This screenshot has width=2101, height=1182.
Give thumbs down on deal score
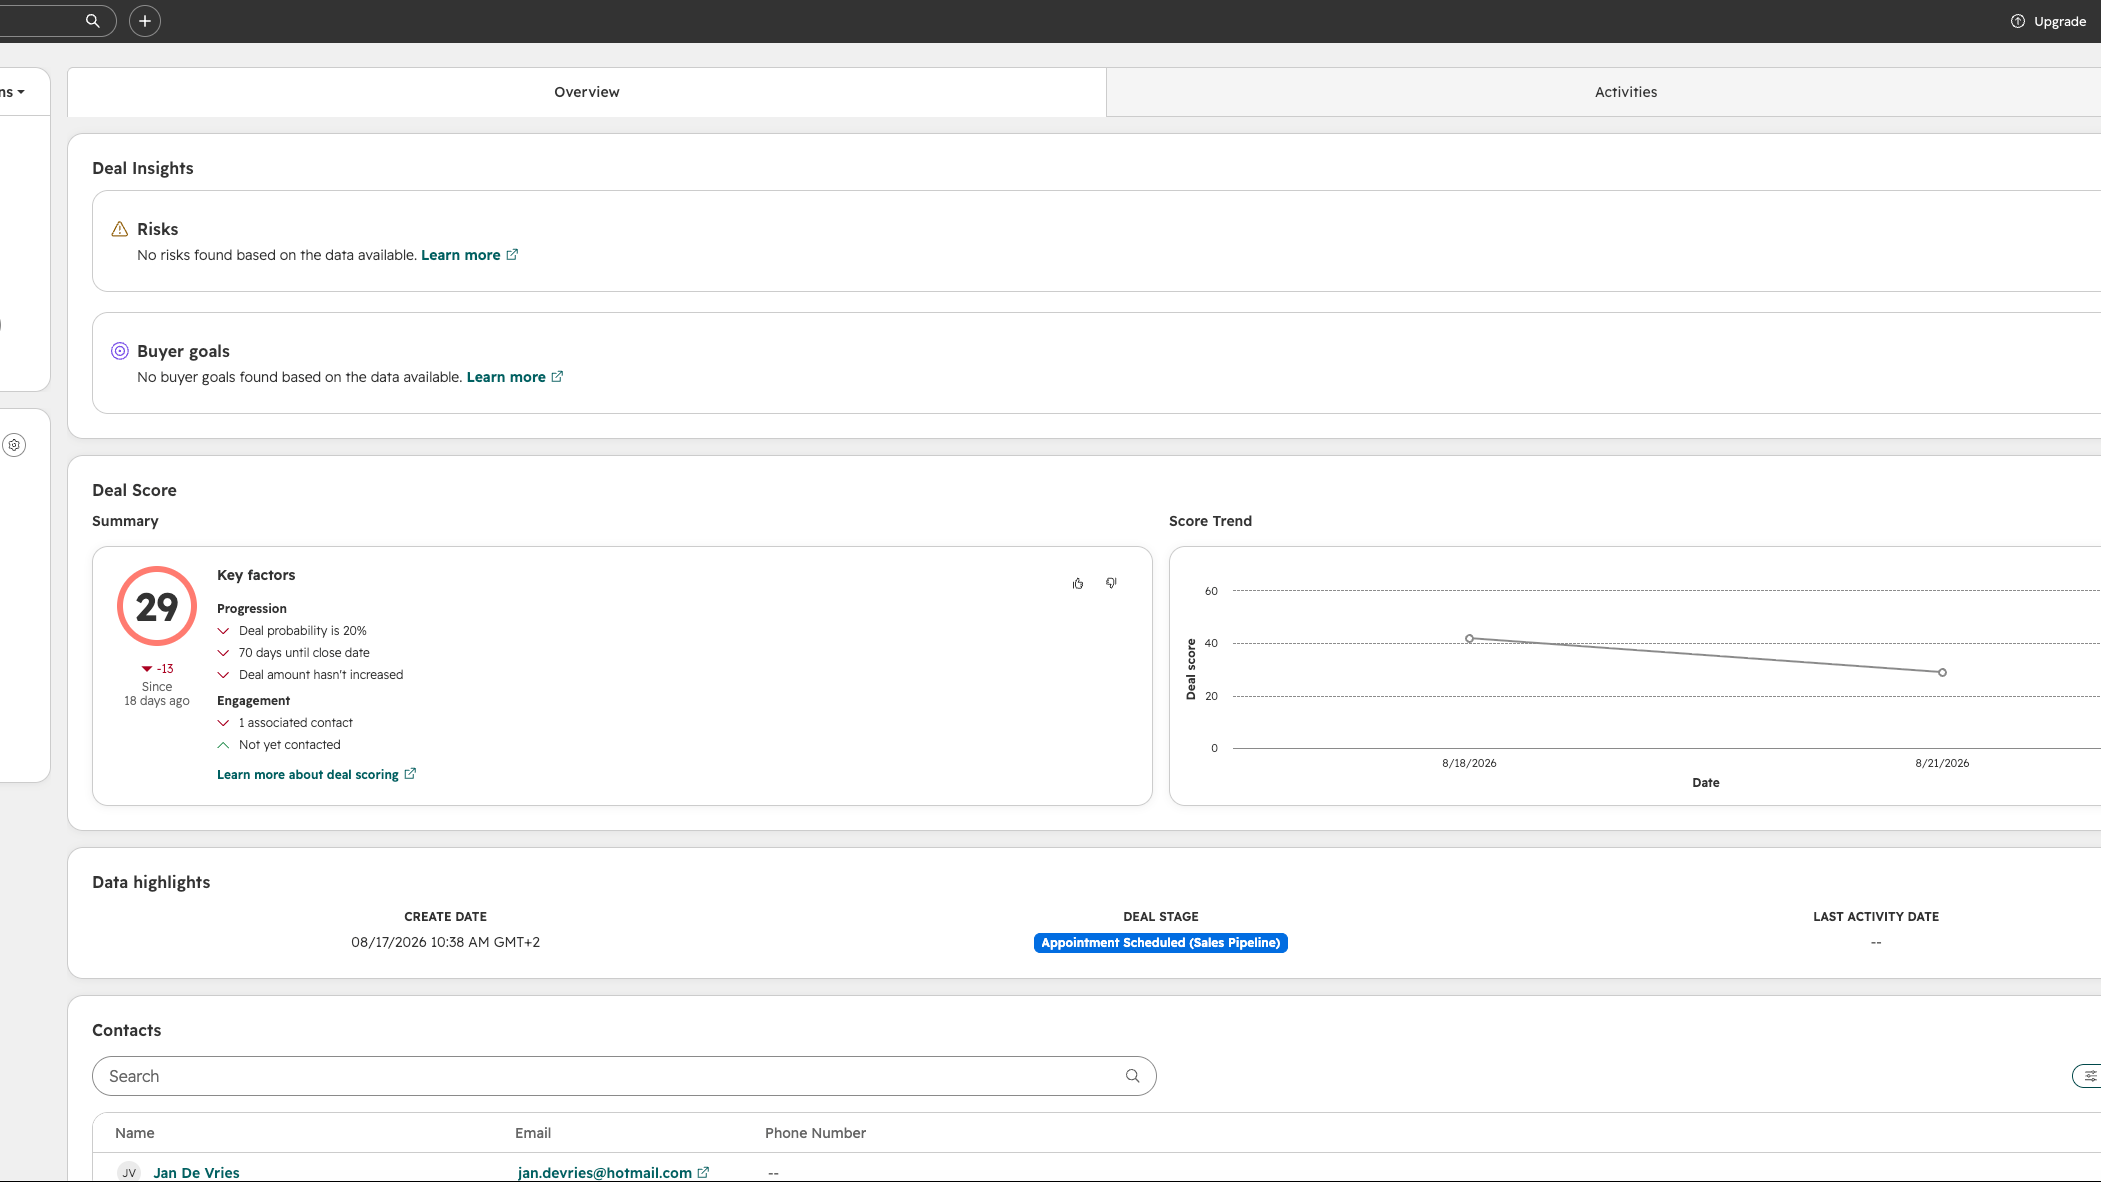(1111, 583)
